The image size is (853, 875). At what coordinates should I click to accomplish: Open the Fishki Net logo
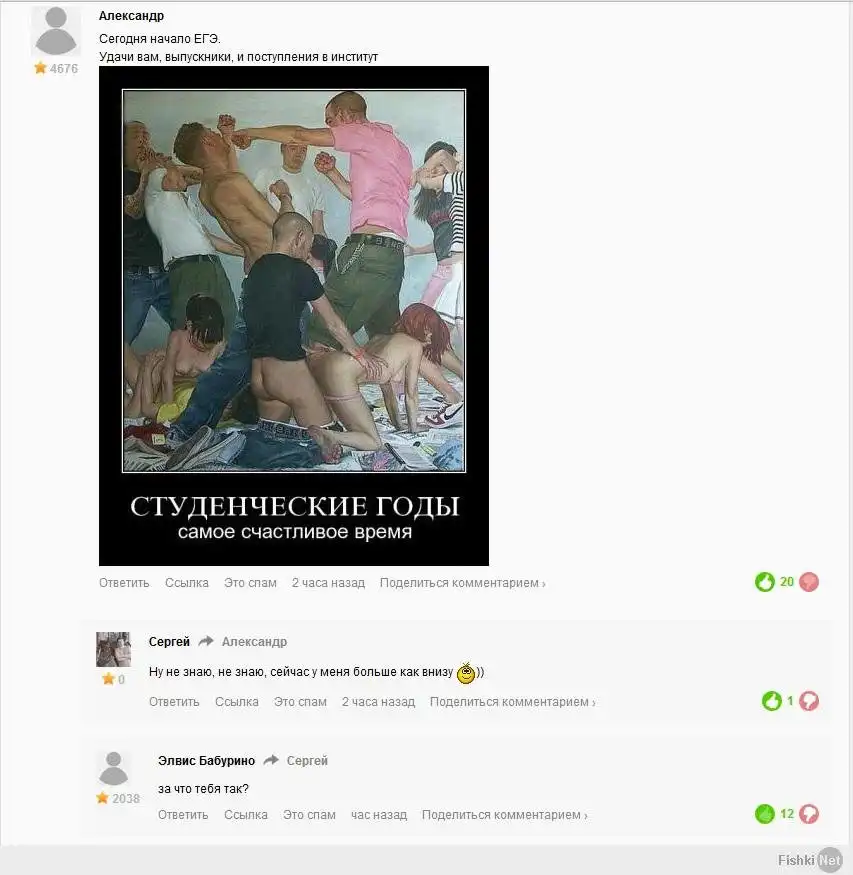point(809,860)
